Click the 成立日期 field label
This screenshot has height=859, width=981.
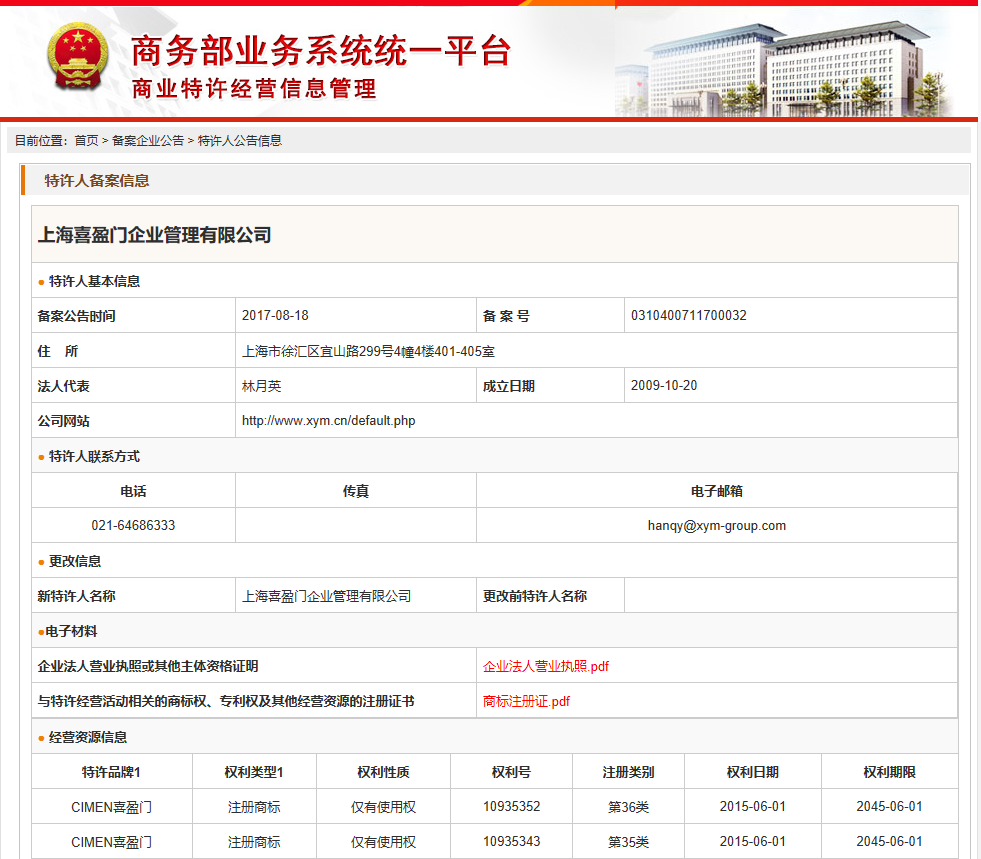(x=509, y=386)
